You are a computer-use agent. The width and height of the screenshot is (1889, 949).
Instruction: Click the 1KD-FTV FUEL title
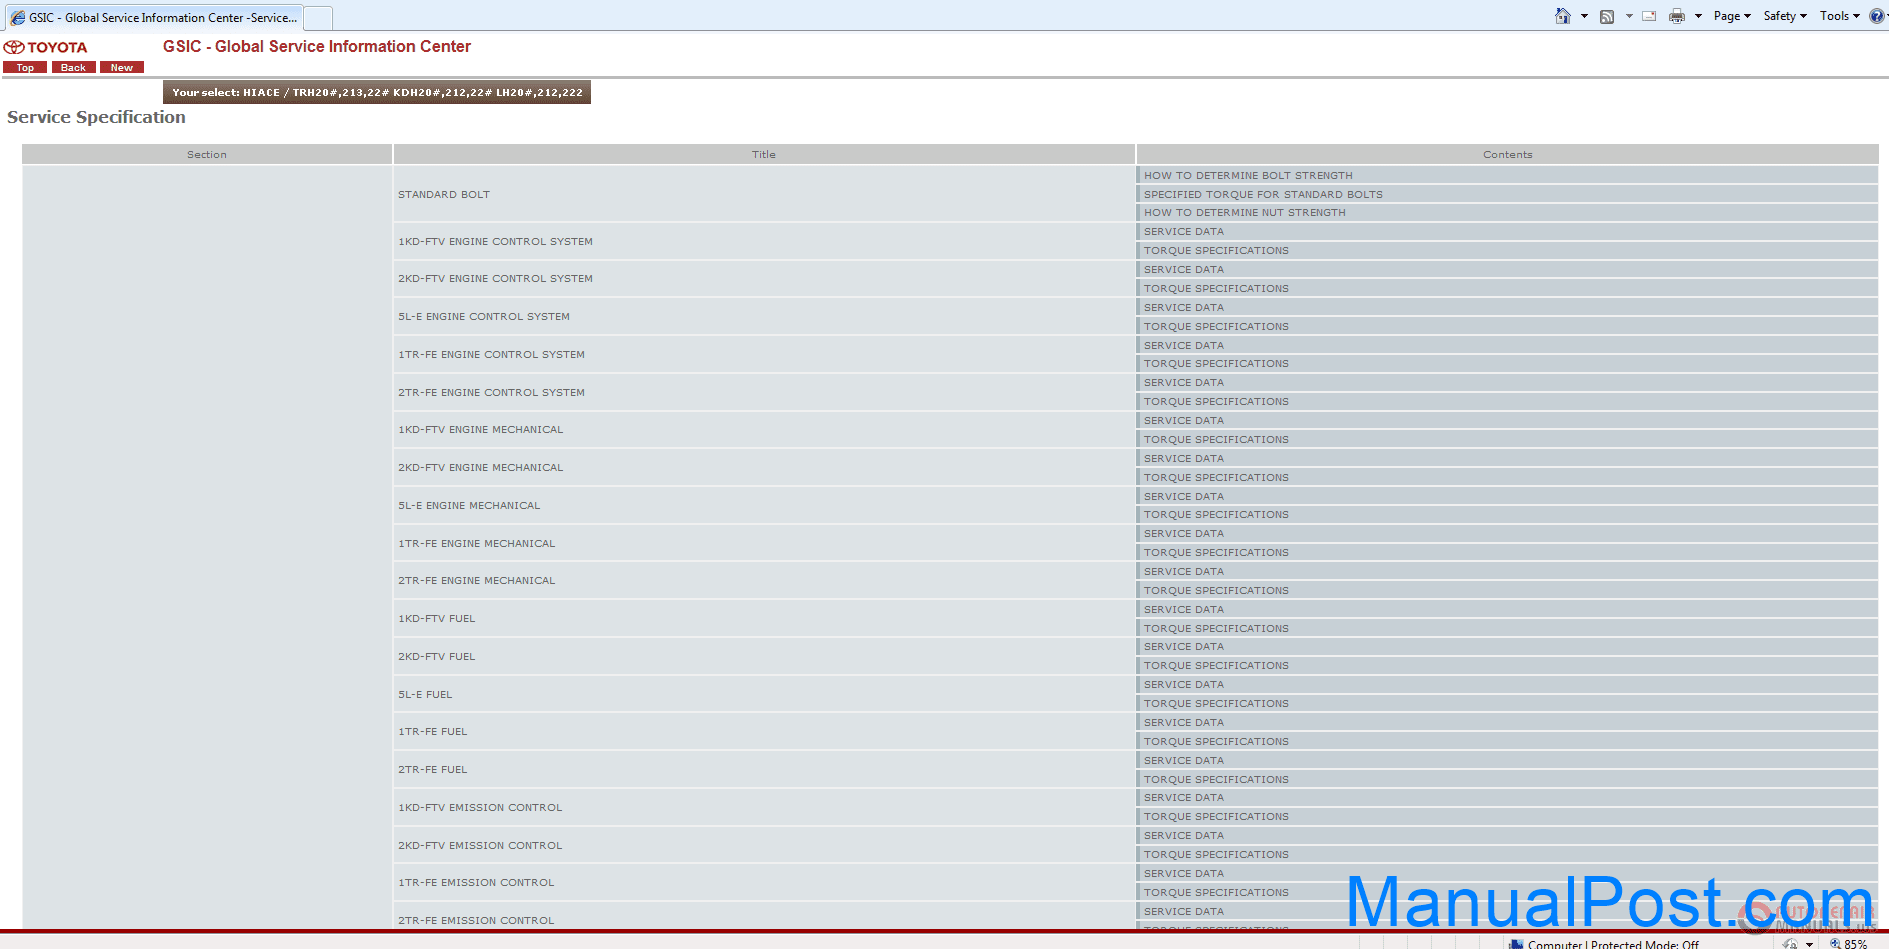coord(437,618)
